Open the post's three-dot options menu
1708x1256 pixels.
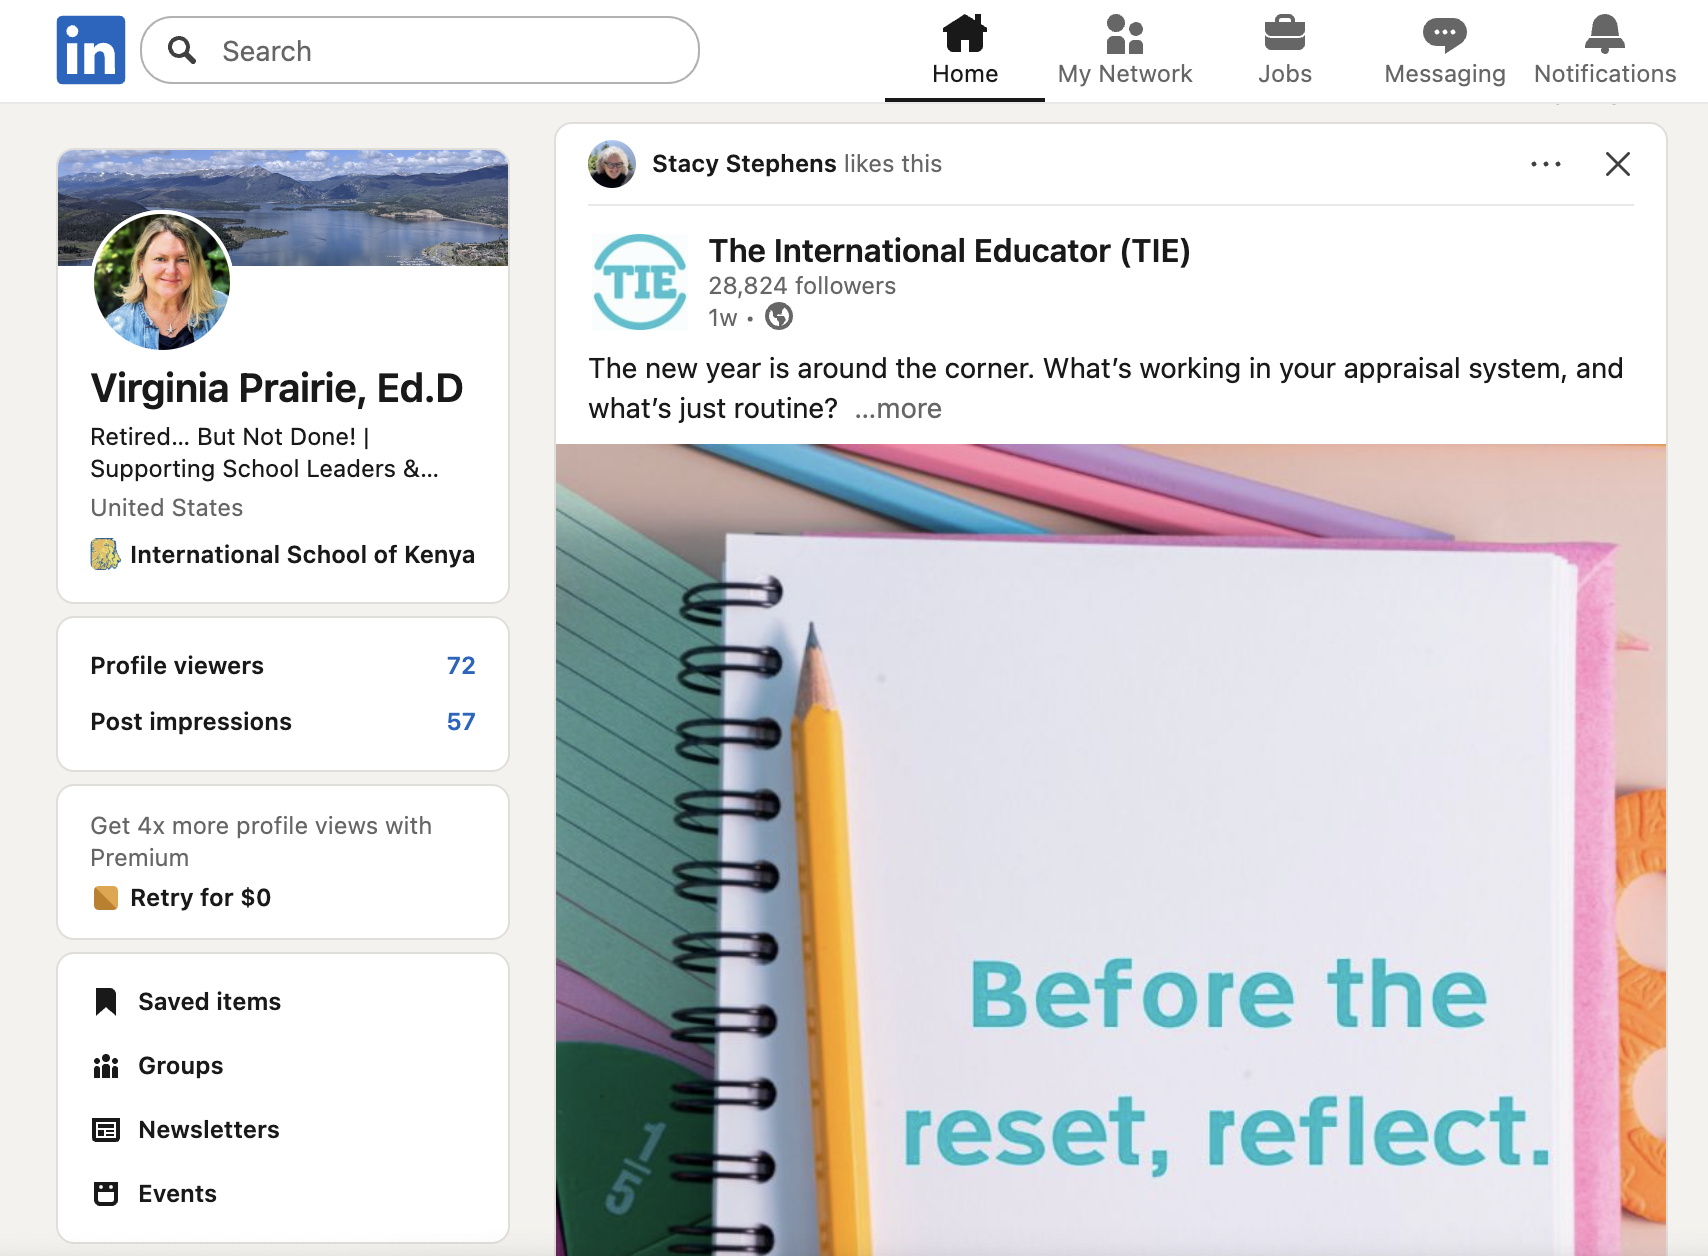pos(1545,164)
